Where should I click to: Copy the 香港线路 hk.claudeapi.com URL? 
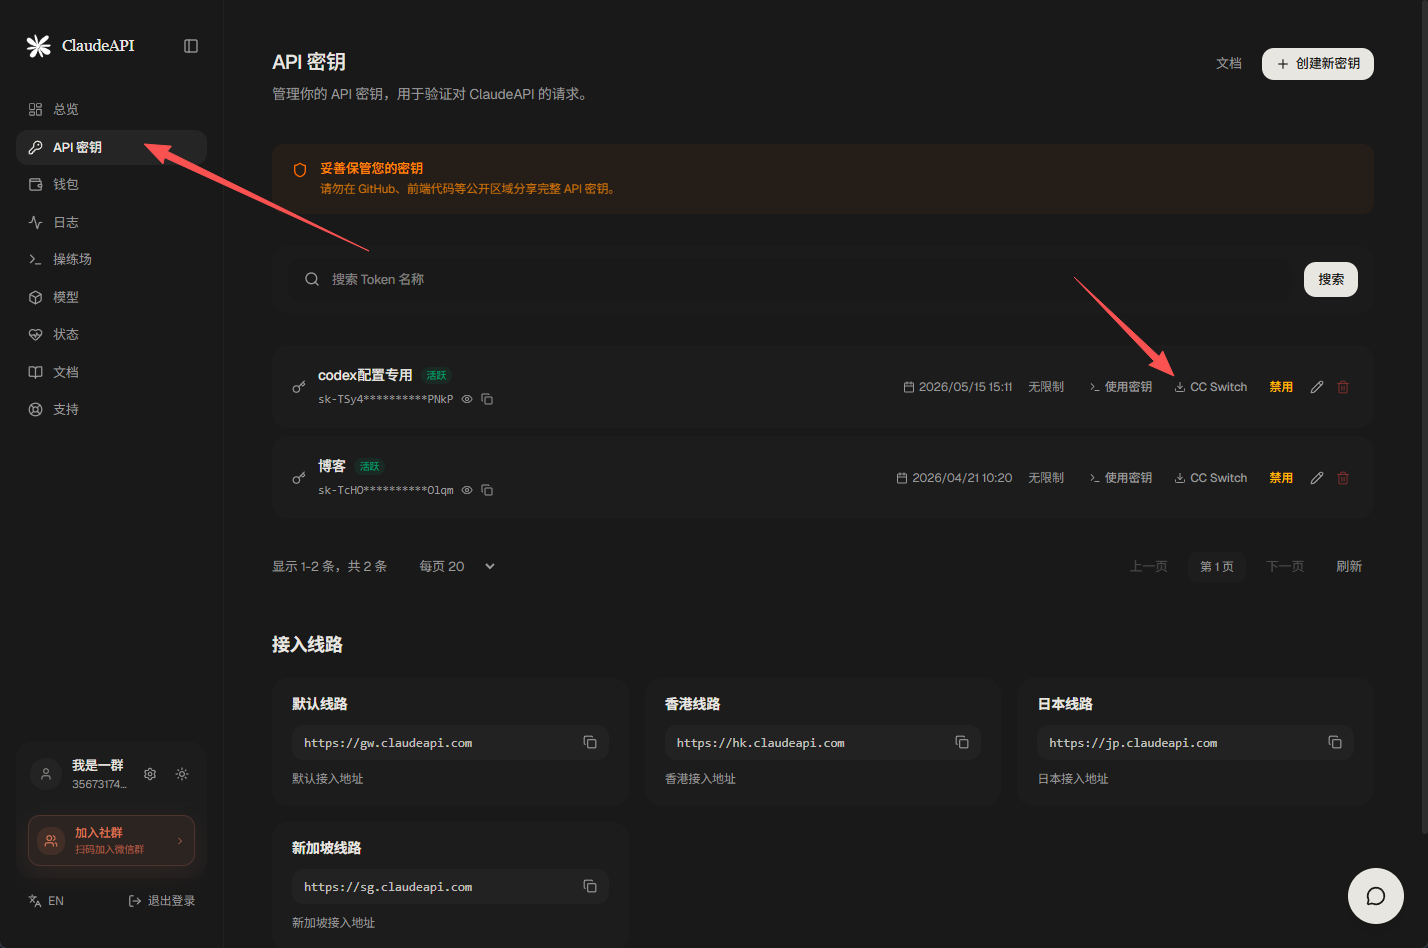962,742
